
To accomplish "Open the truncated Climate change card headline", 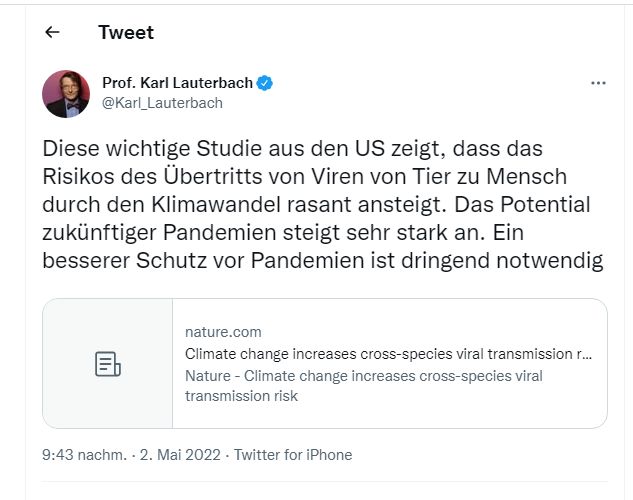I will [389, 353].
